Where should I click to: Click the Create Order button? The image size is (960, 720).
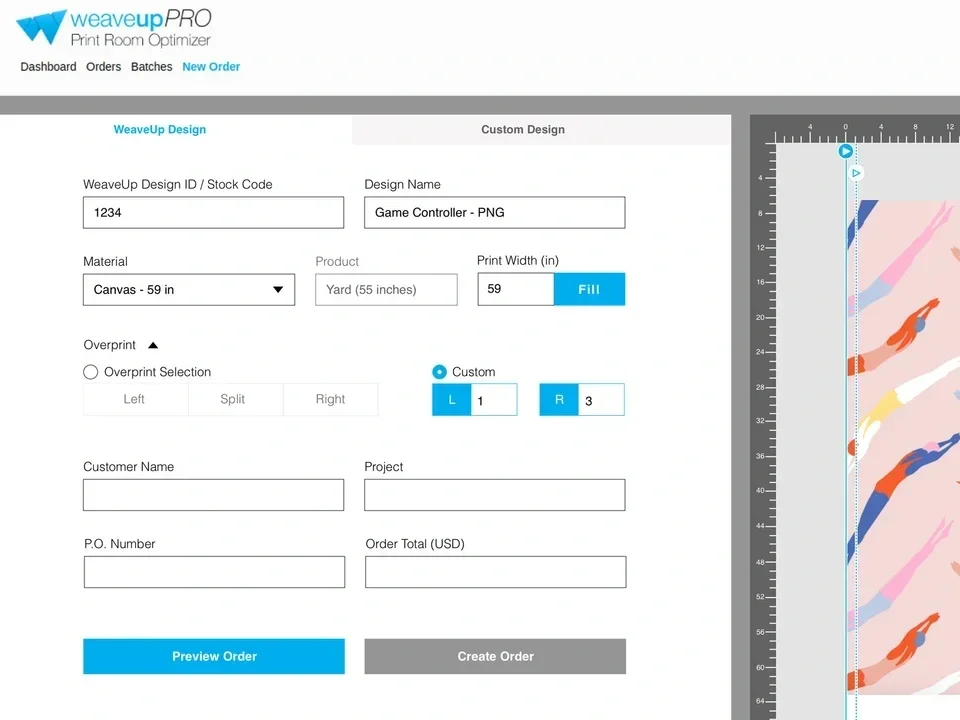coord(495,656)
